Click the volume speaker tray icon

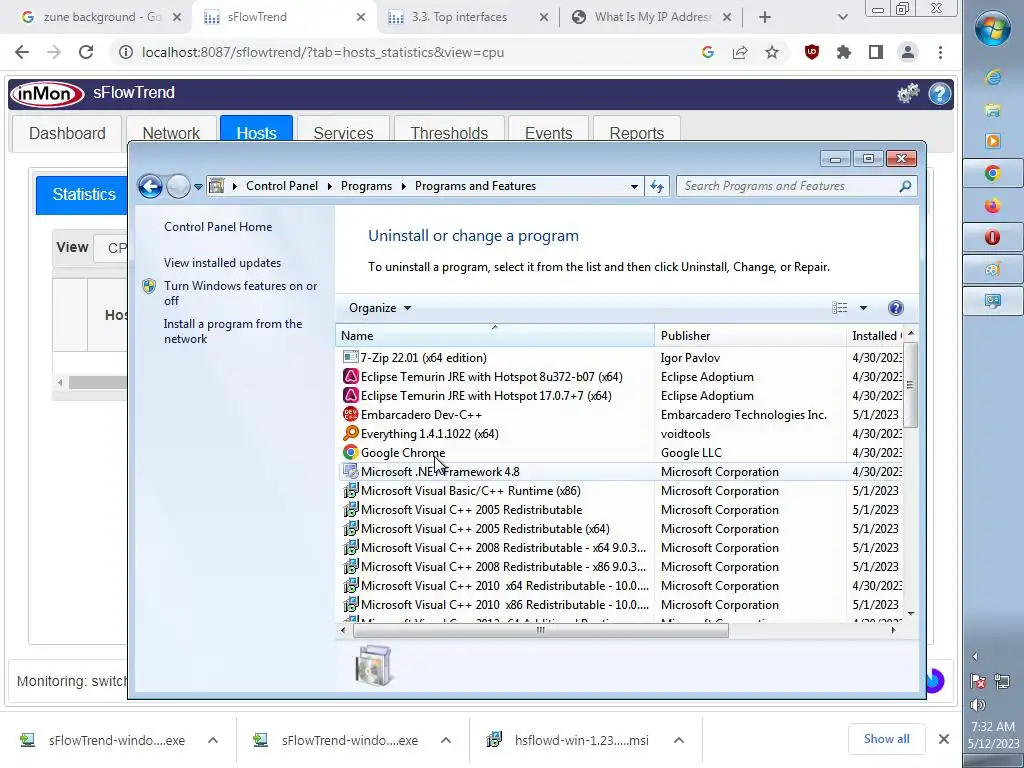tap(978, 705)
